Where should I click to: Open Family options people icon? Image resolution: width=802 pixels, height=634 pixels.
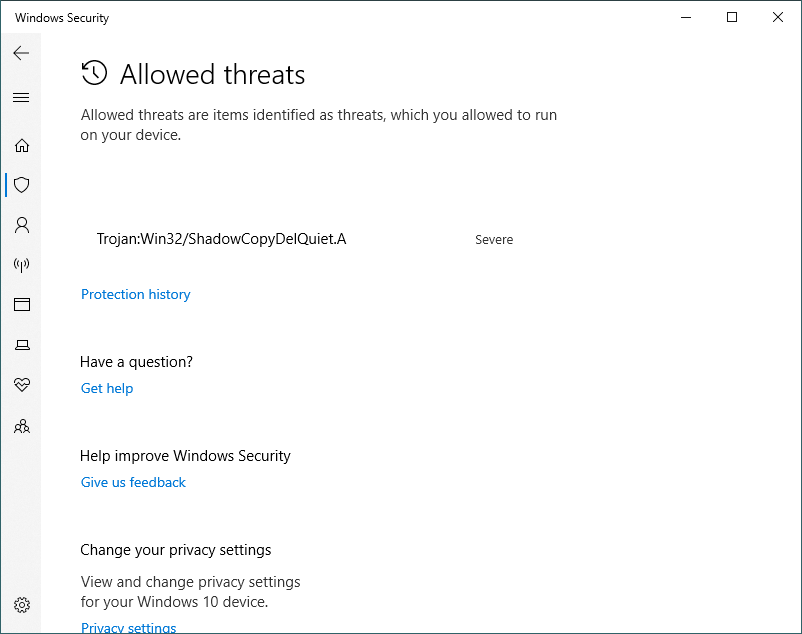tap(21, 426)
